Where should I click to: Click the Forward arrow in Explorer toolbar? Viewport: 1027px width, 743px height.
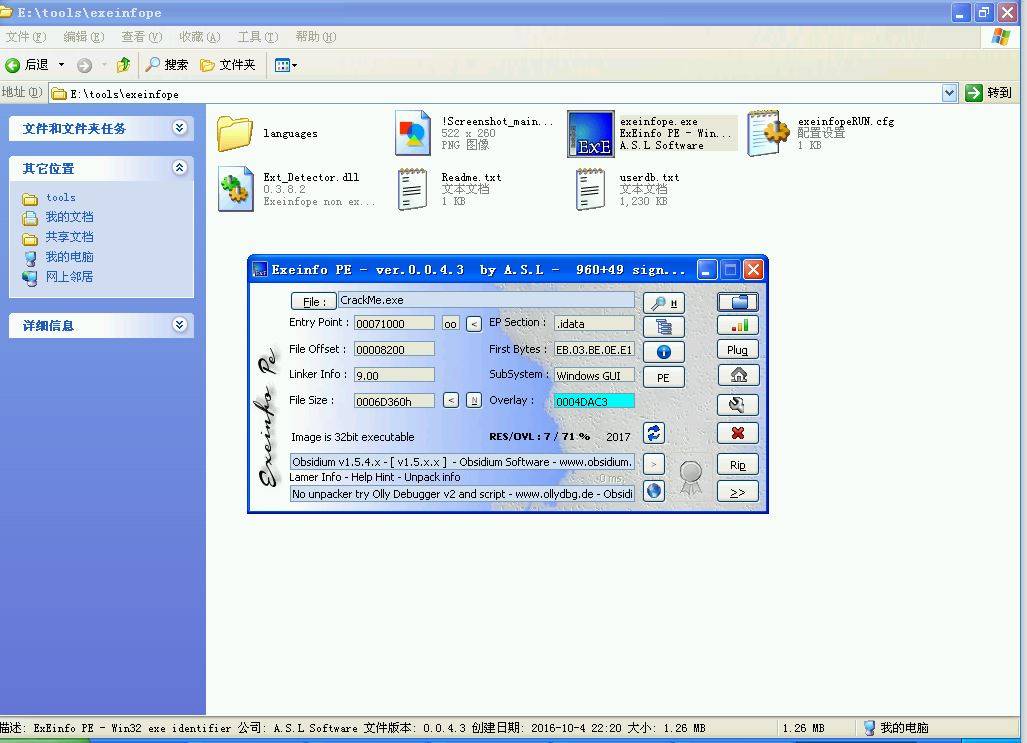[x=84, y=65]
